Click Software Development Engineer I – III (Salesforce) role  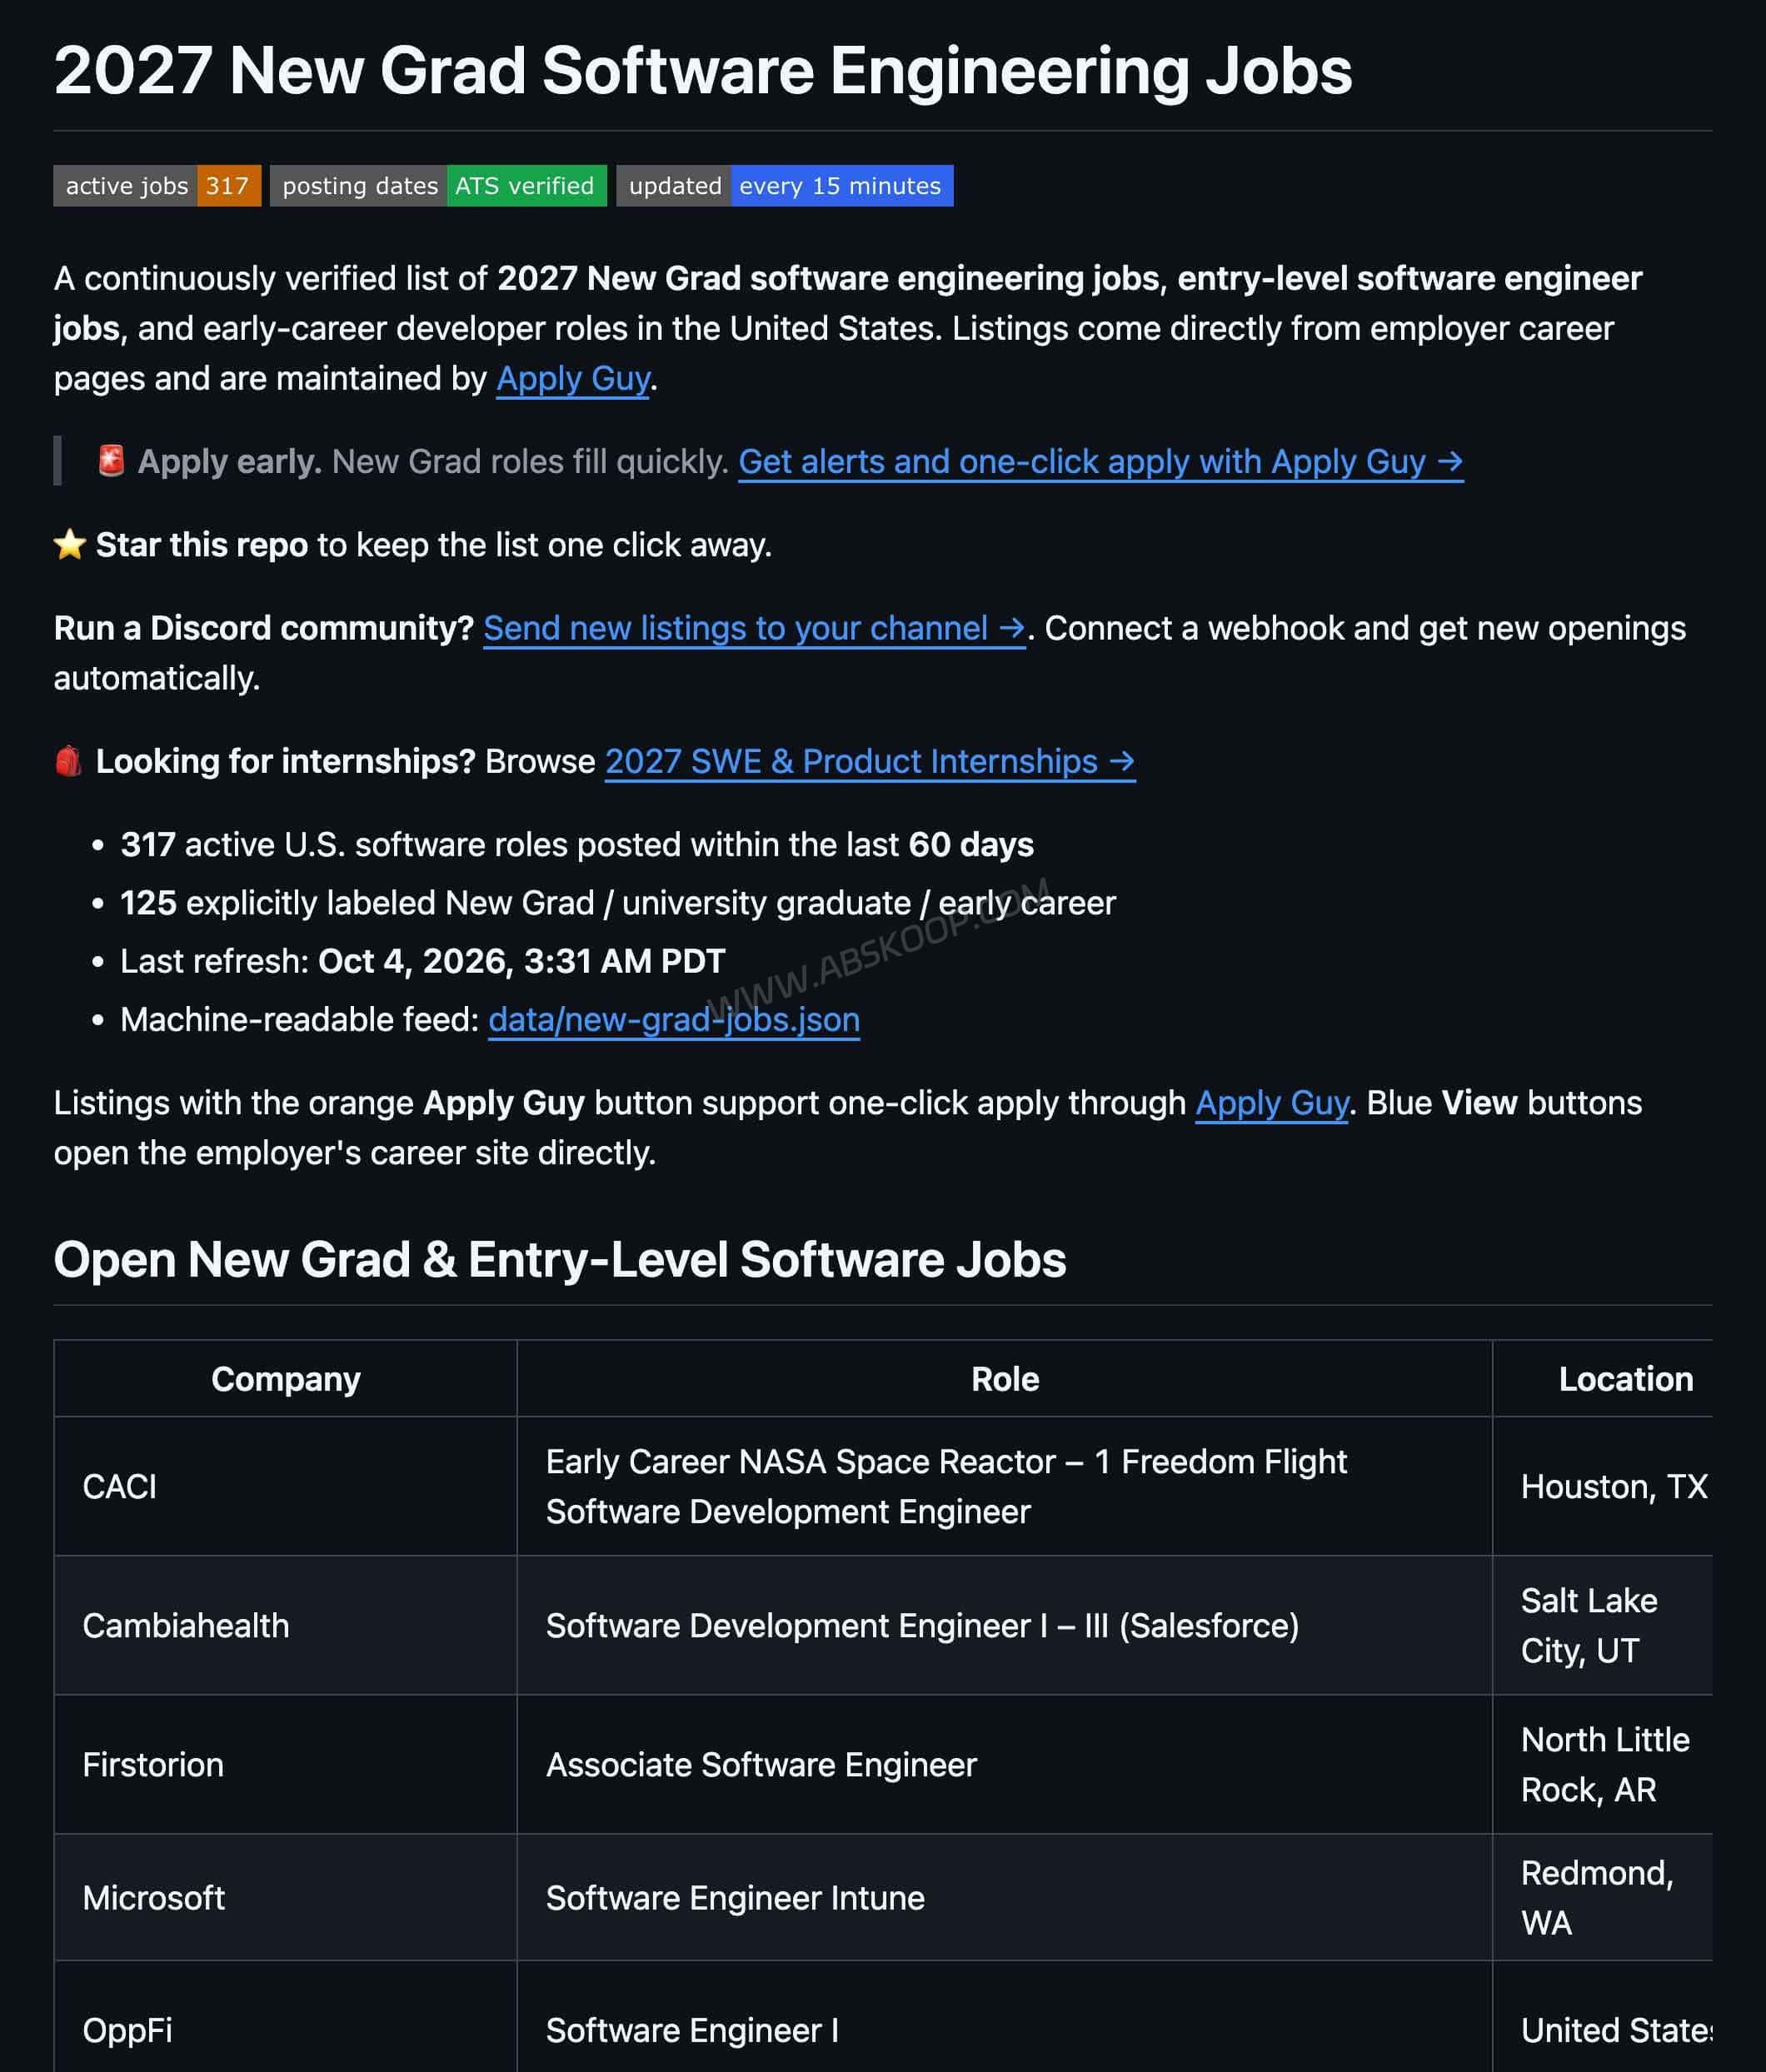point(1005,1626)
